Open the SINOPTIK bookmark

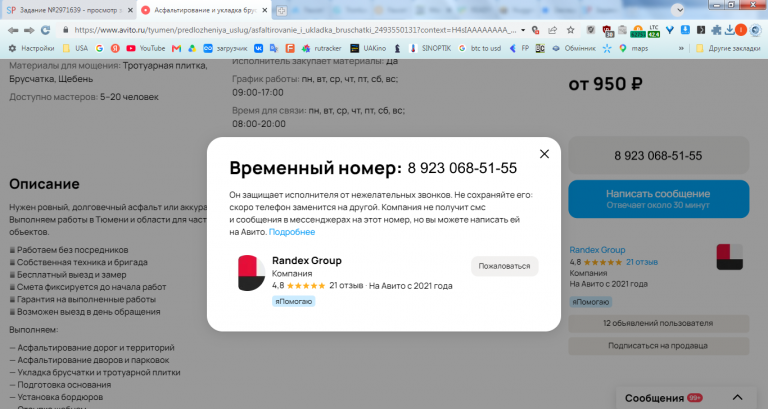[x=430, y=48]
